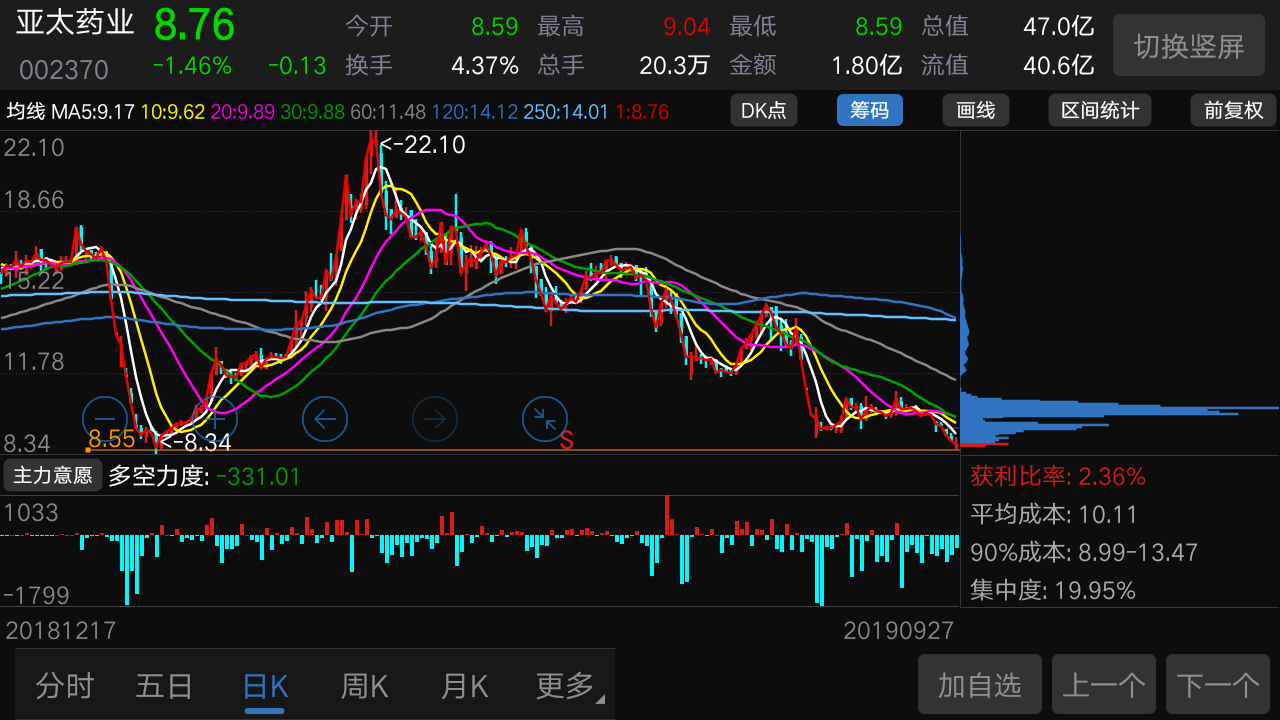
Task: Tap the green 30:9.88 average value
Action: point(313,111)
